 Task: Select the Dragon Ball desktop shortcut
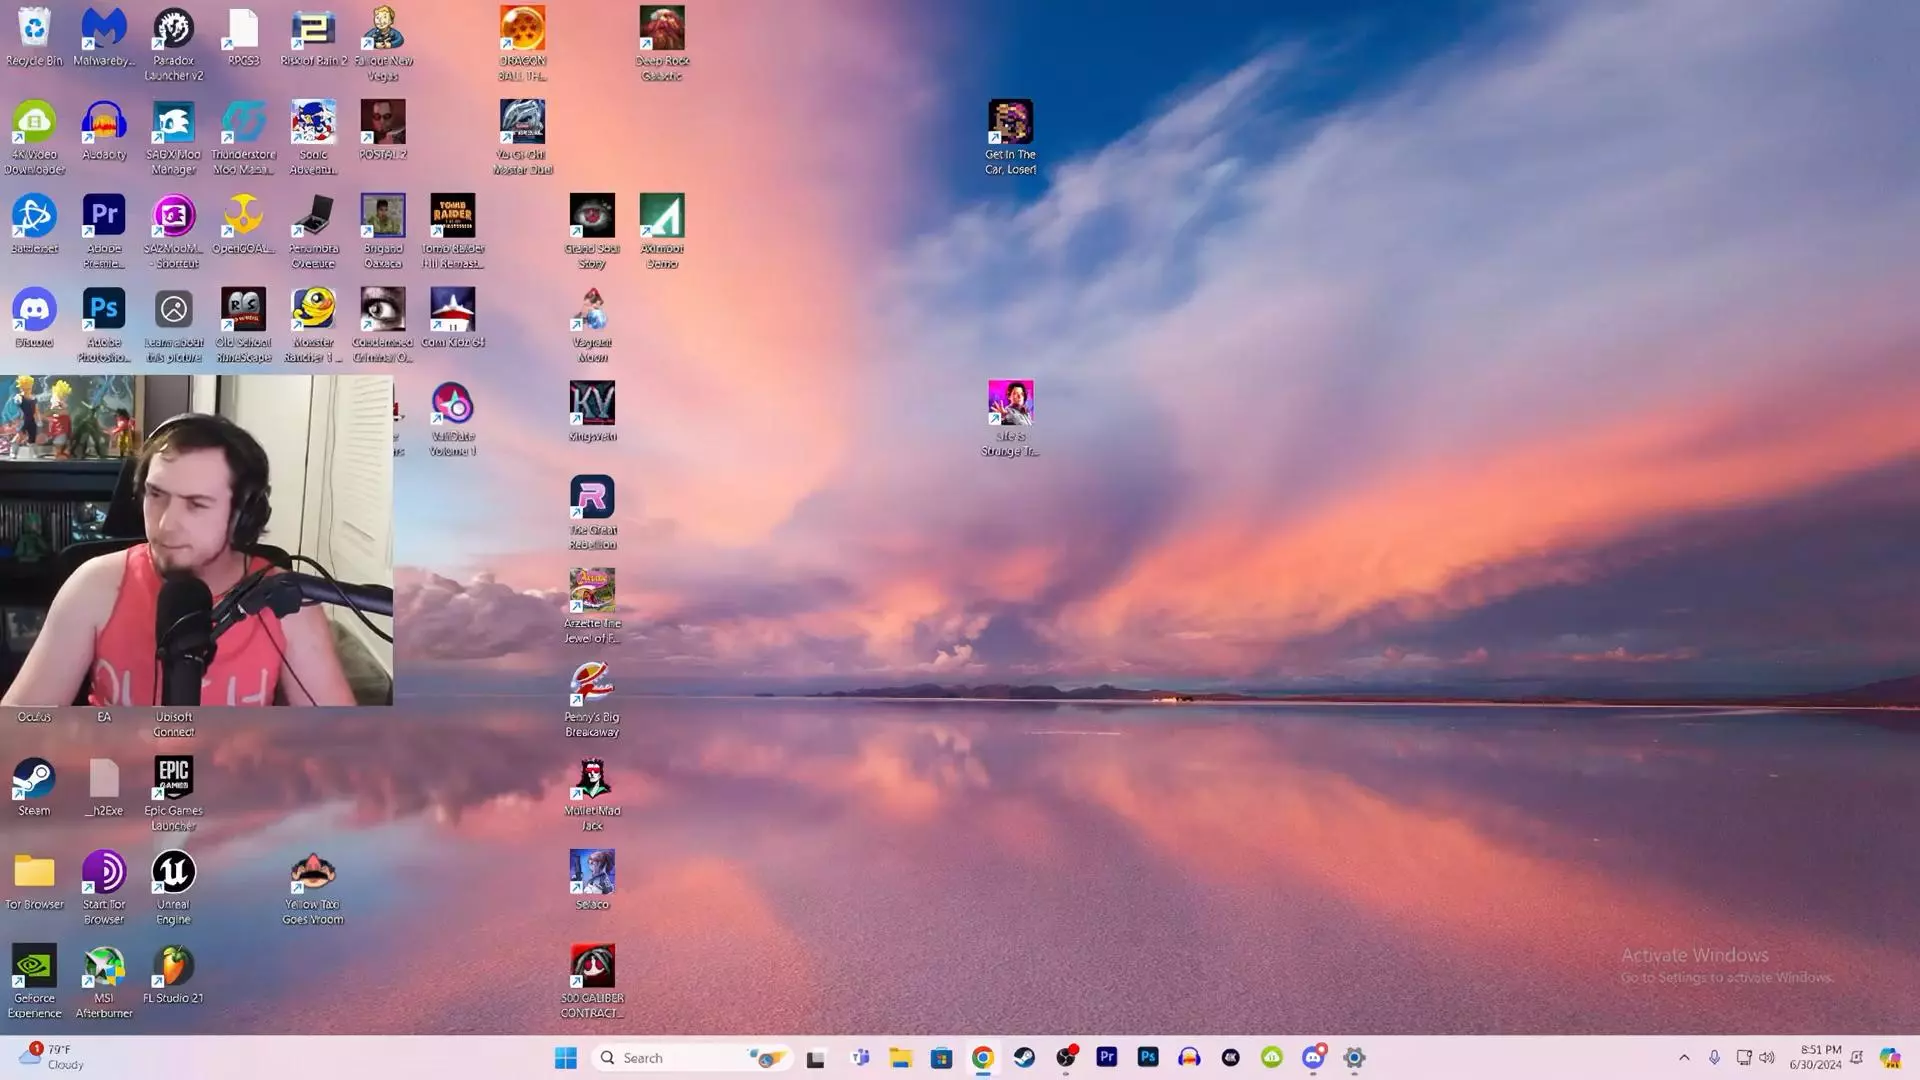pos(522,44)
